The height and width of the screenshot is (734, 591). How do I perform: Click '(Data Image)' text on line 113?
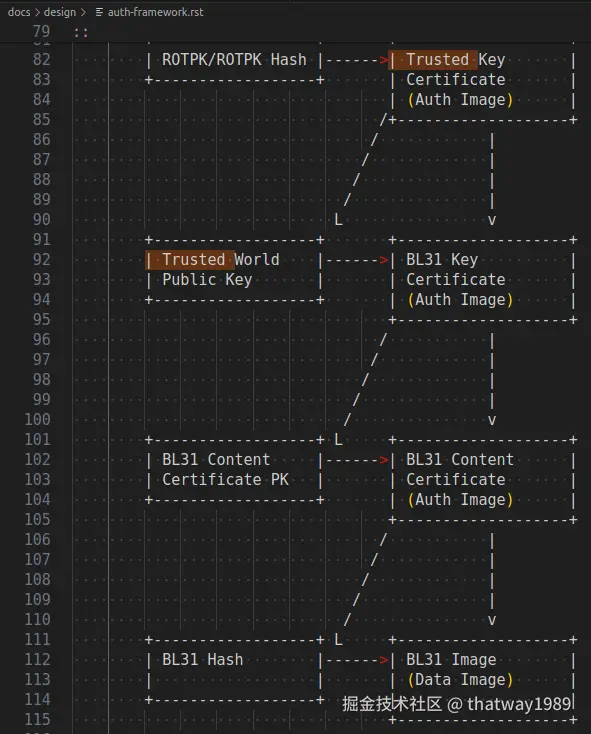[x=460, y=680]
